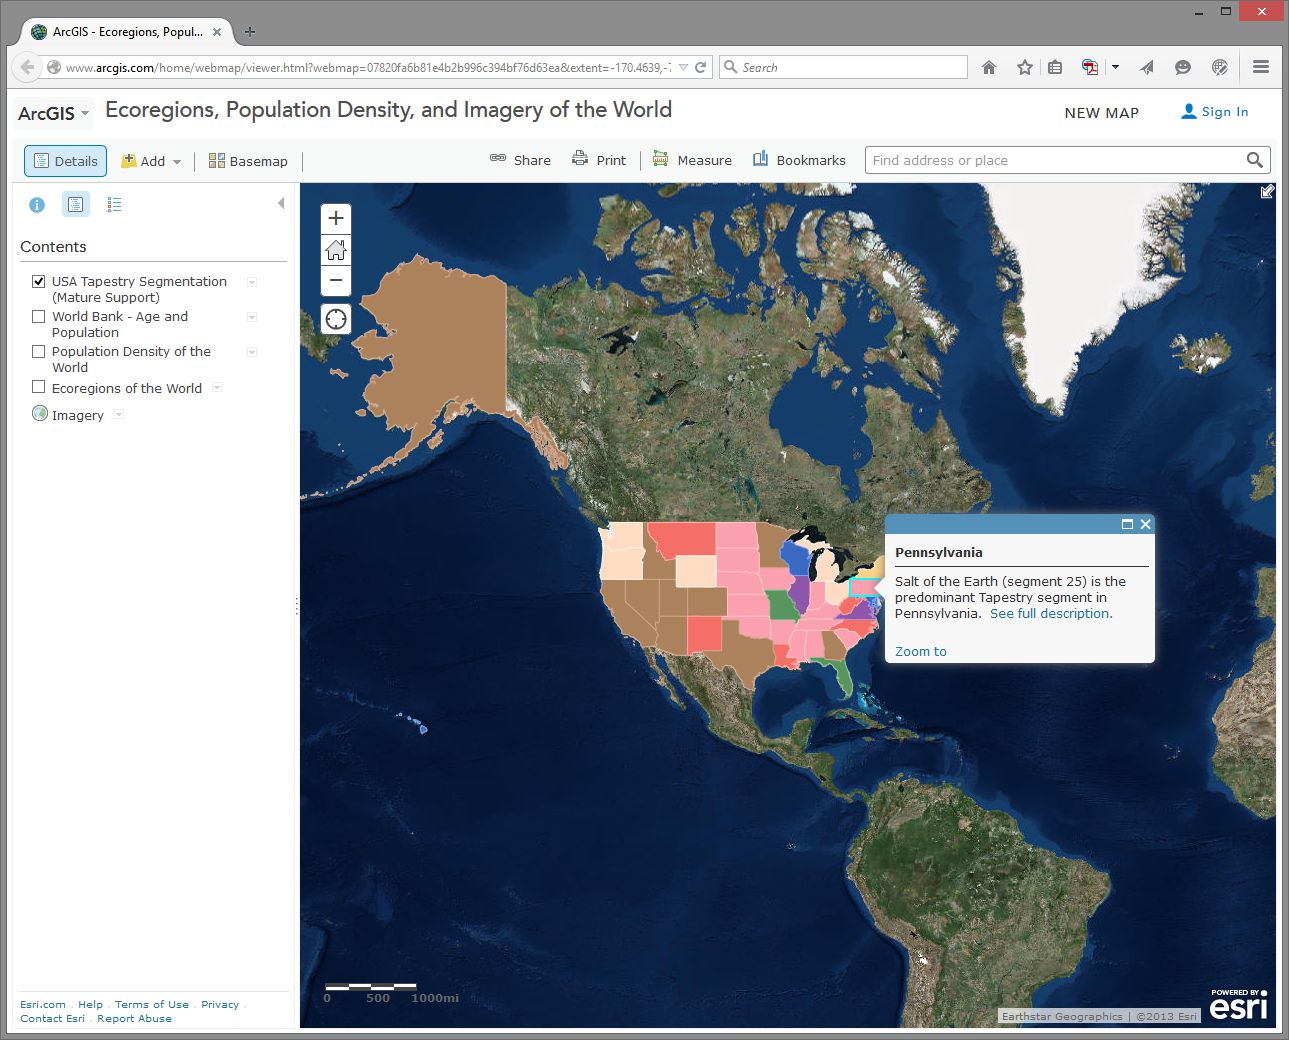Click NEW MAP in the header
The height and width of the screenshot is (1040, 1289).
tap(1101, 112)
